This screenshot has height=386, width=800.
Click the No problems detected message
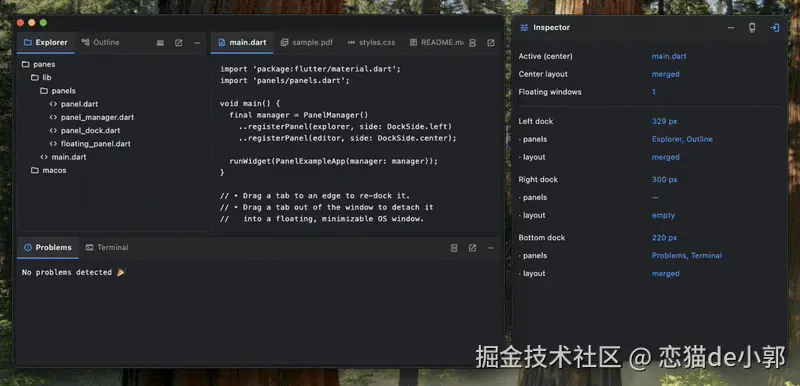[x=73, y=273]
